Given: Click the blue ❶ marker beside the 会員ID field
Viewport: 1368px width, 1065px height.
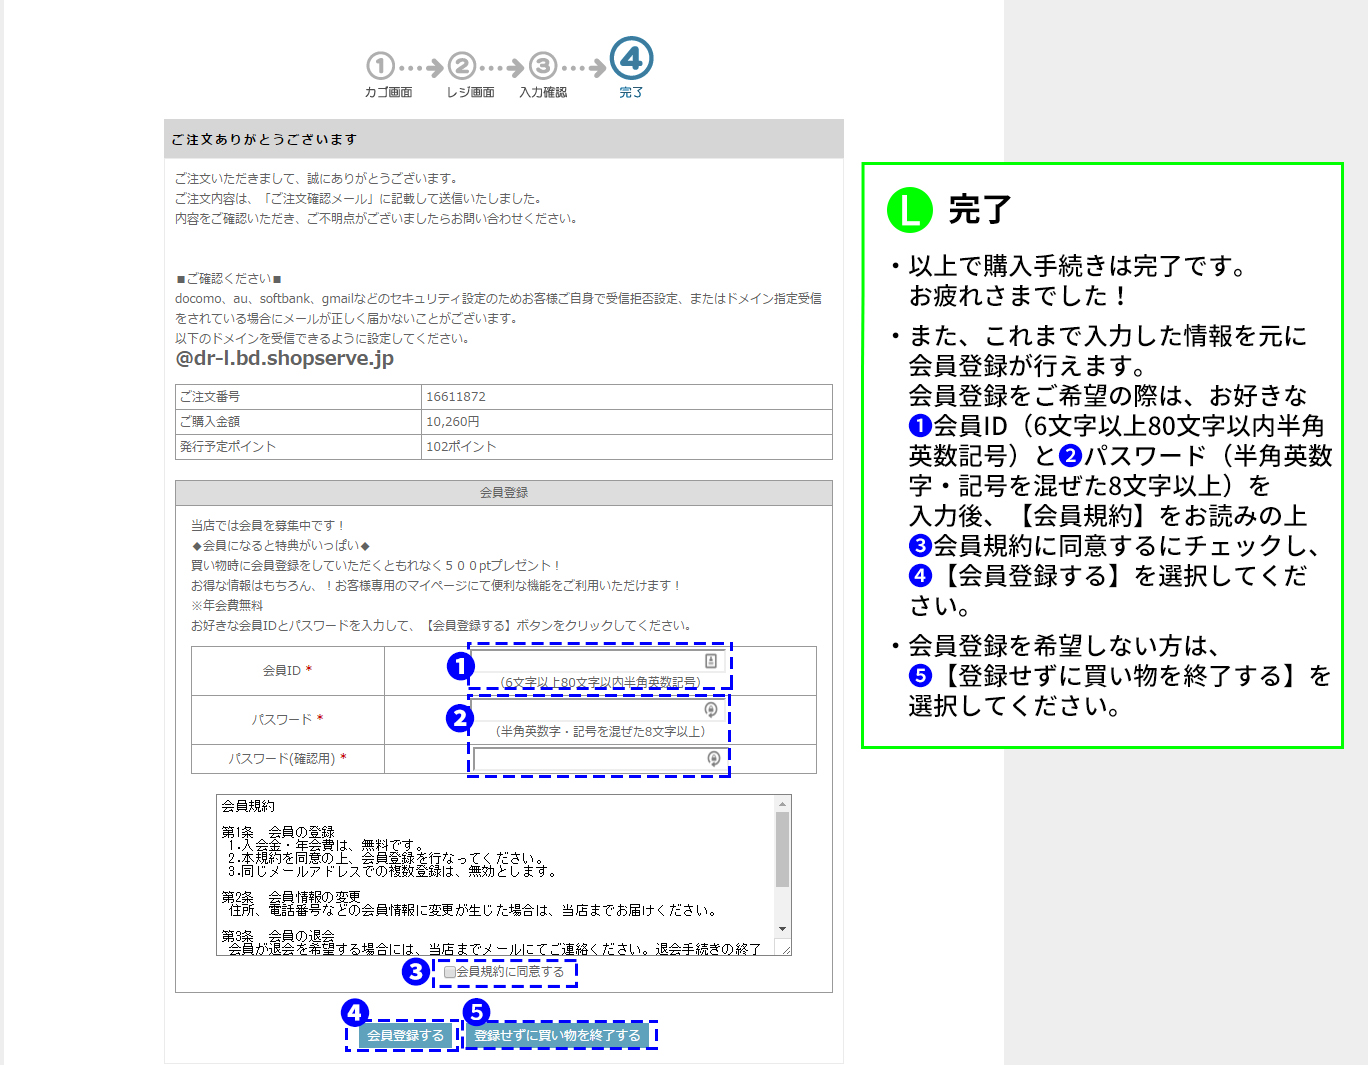Looking at the screenshot, I should tap(459, 664).
